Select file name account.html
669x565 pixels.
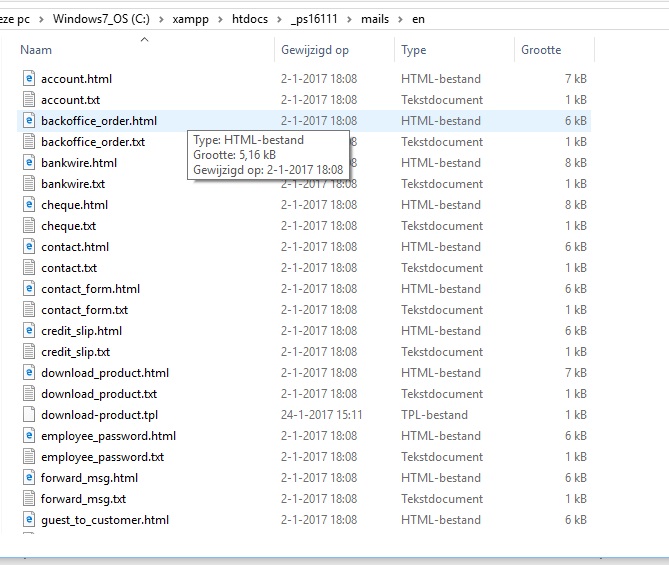76,79
